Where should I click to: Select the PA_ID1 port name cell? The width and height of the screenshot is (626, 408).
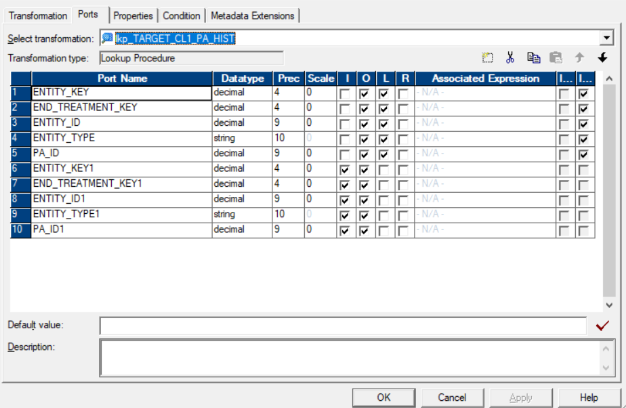coord(121,230)
